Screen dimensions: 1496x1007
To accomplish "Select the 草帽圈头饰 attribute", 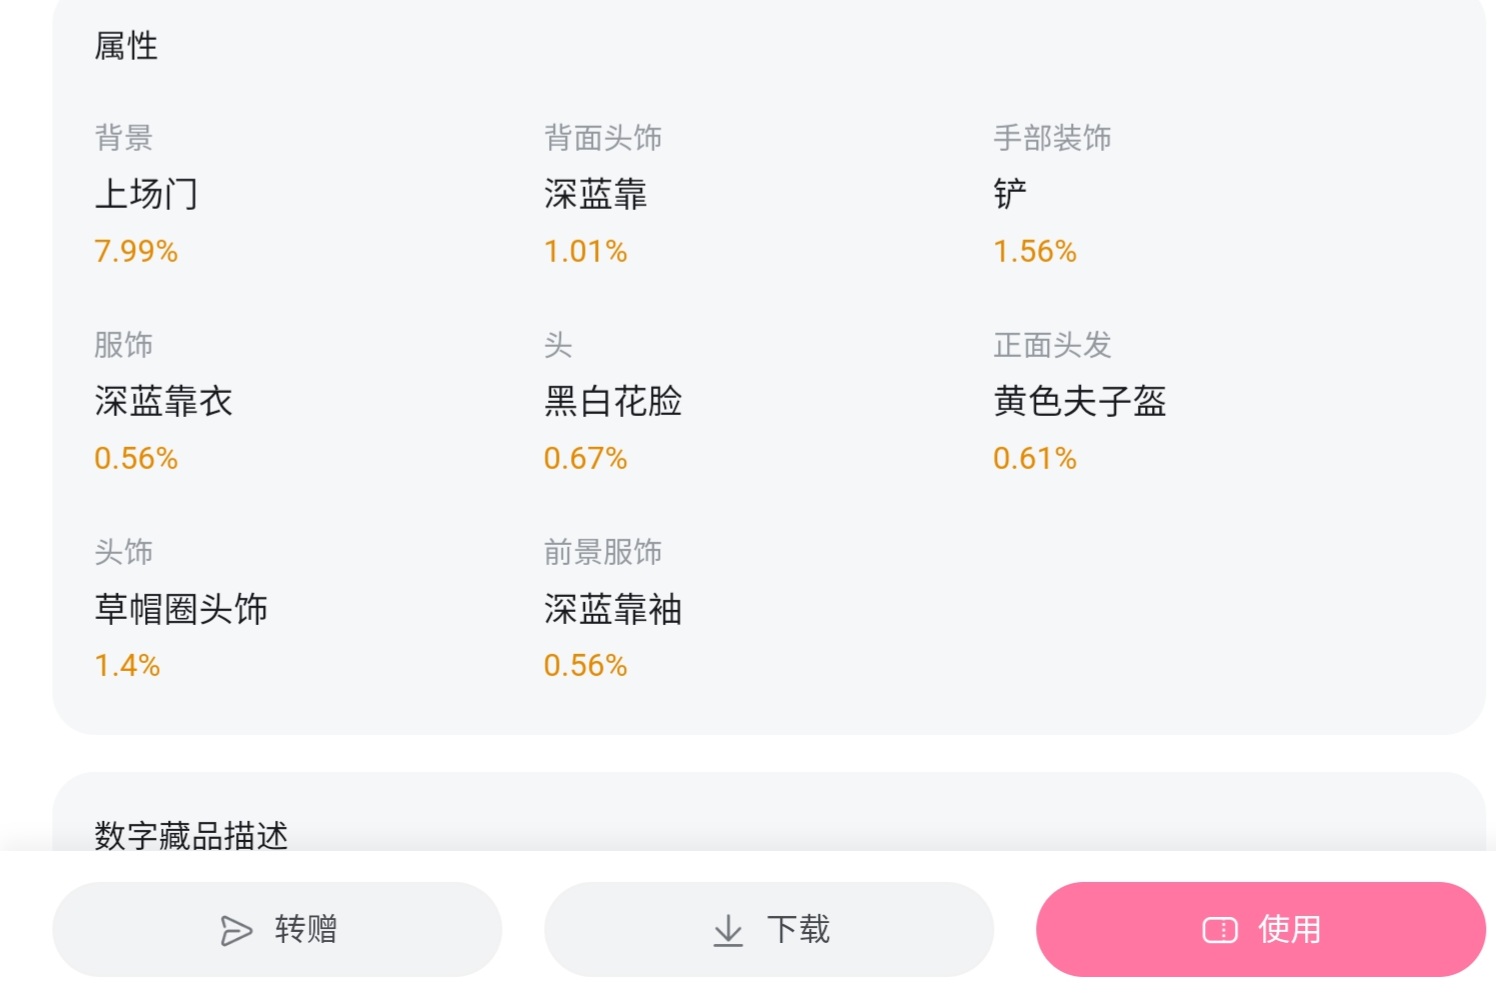I will [181, 609].
